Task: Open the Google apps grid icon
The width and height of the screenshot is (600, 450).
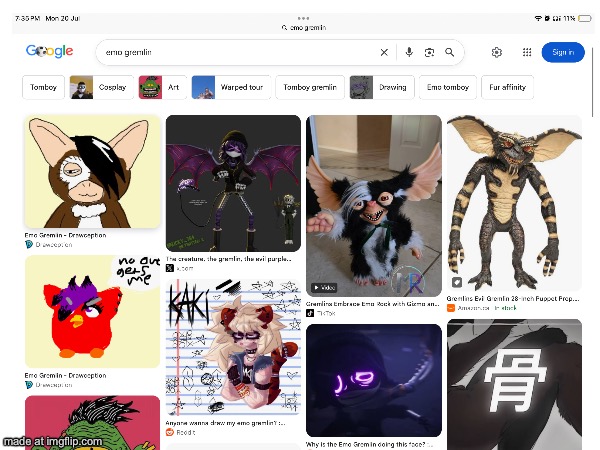Action: tap(527, 52)
